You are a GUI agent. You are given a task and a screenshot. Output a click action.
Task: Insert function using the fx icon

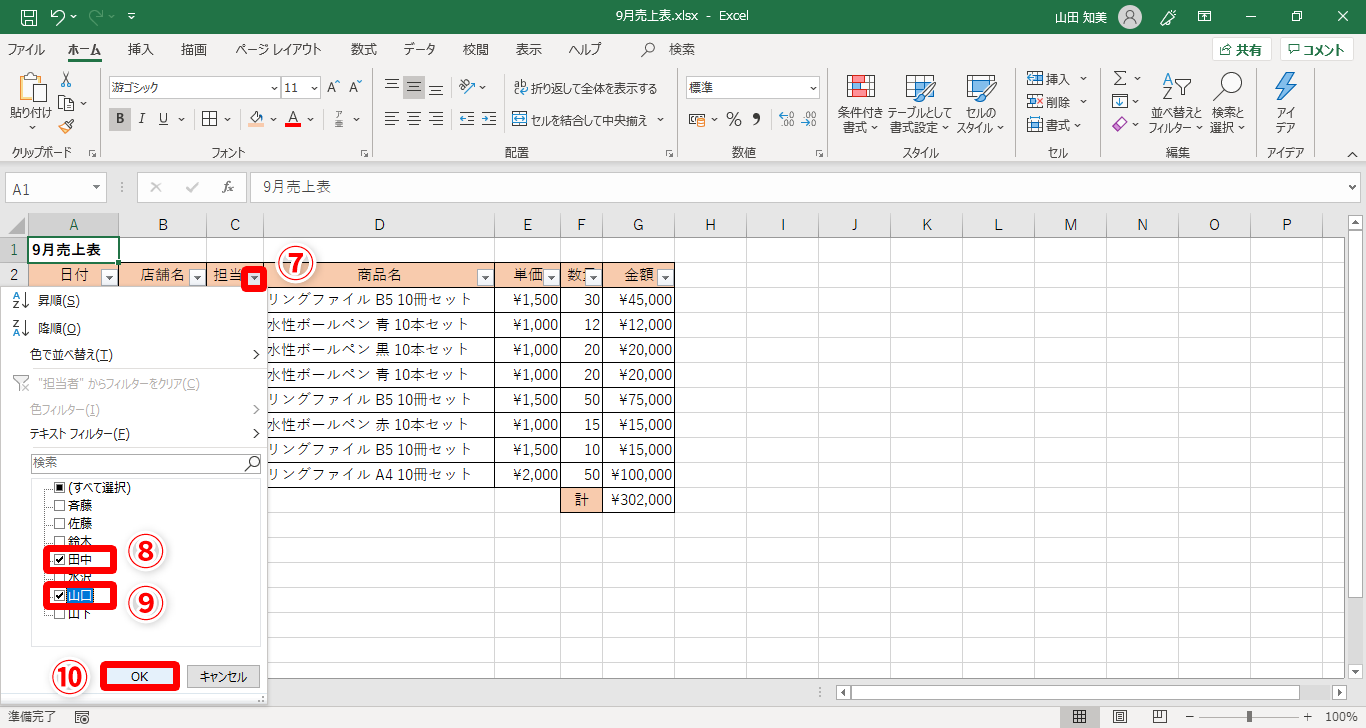228,187
